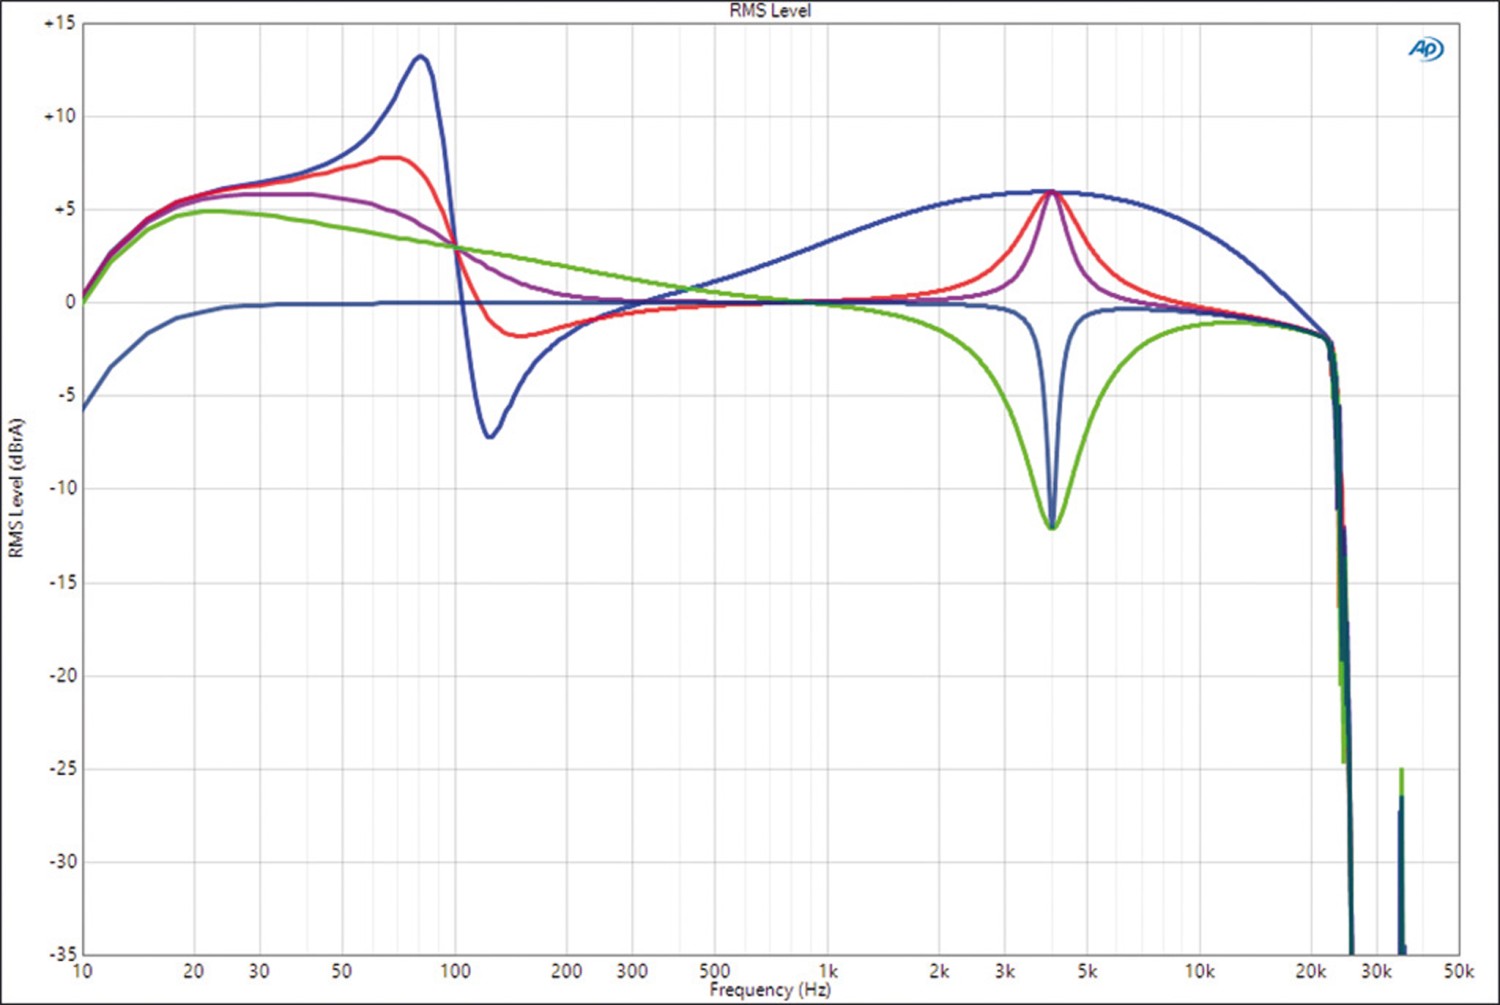Click the '1k' frequency axis label

point(828,971)
